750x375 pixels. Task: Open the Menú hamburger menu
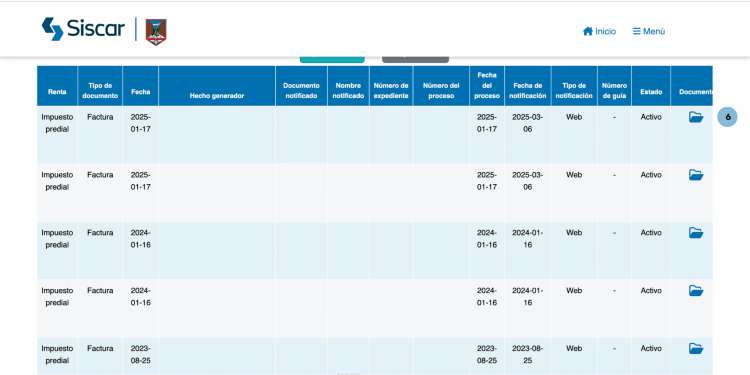[649, 32]
